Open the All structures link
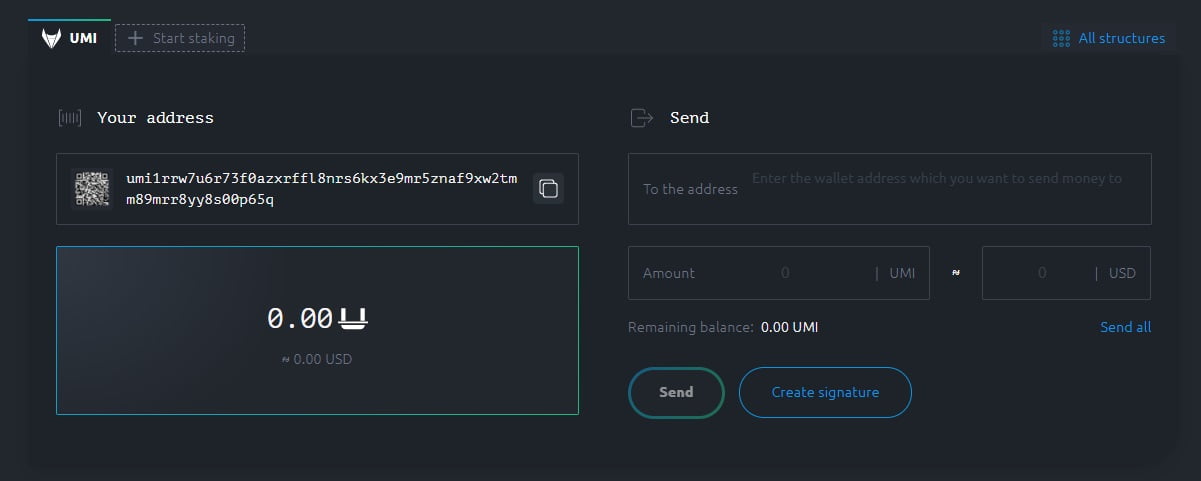 tap(1121, 39)
